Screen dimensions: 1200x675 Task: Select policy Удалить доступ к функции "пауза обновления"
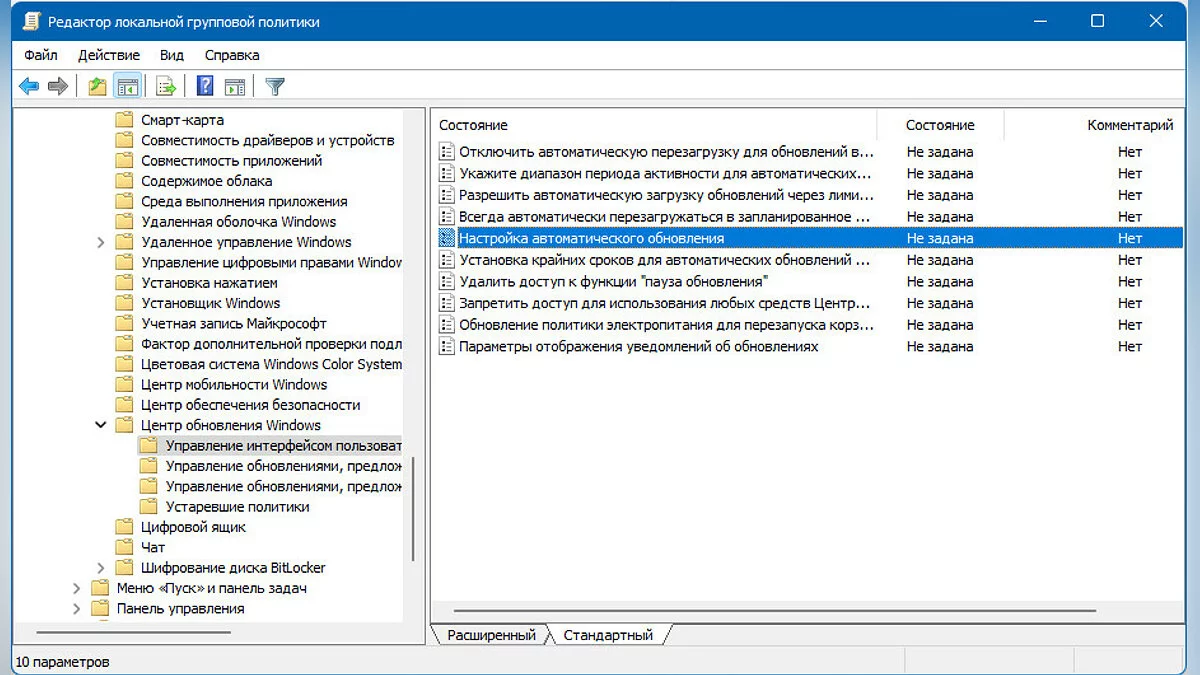(612, 282)
